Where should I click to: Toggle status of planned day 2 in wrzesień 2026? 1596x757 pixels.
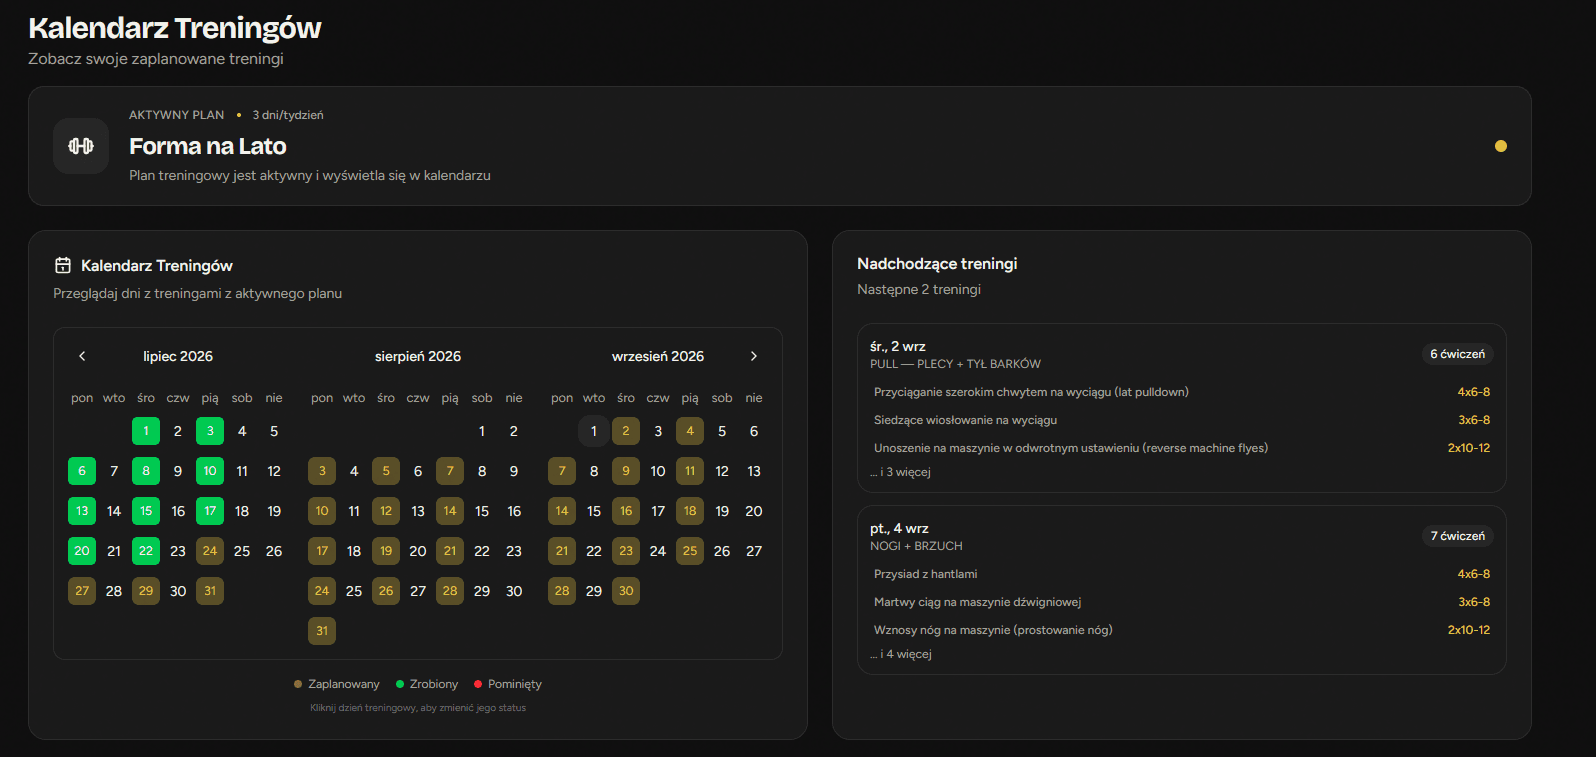(x=626, y=431)
